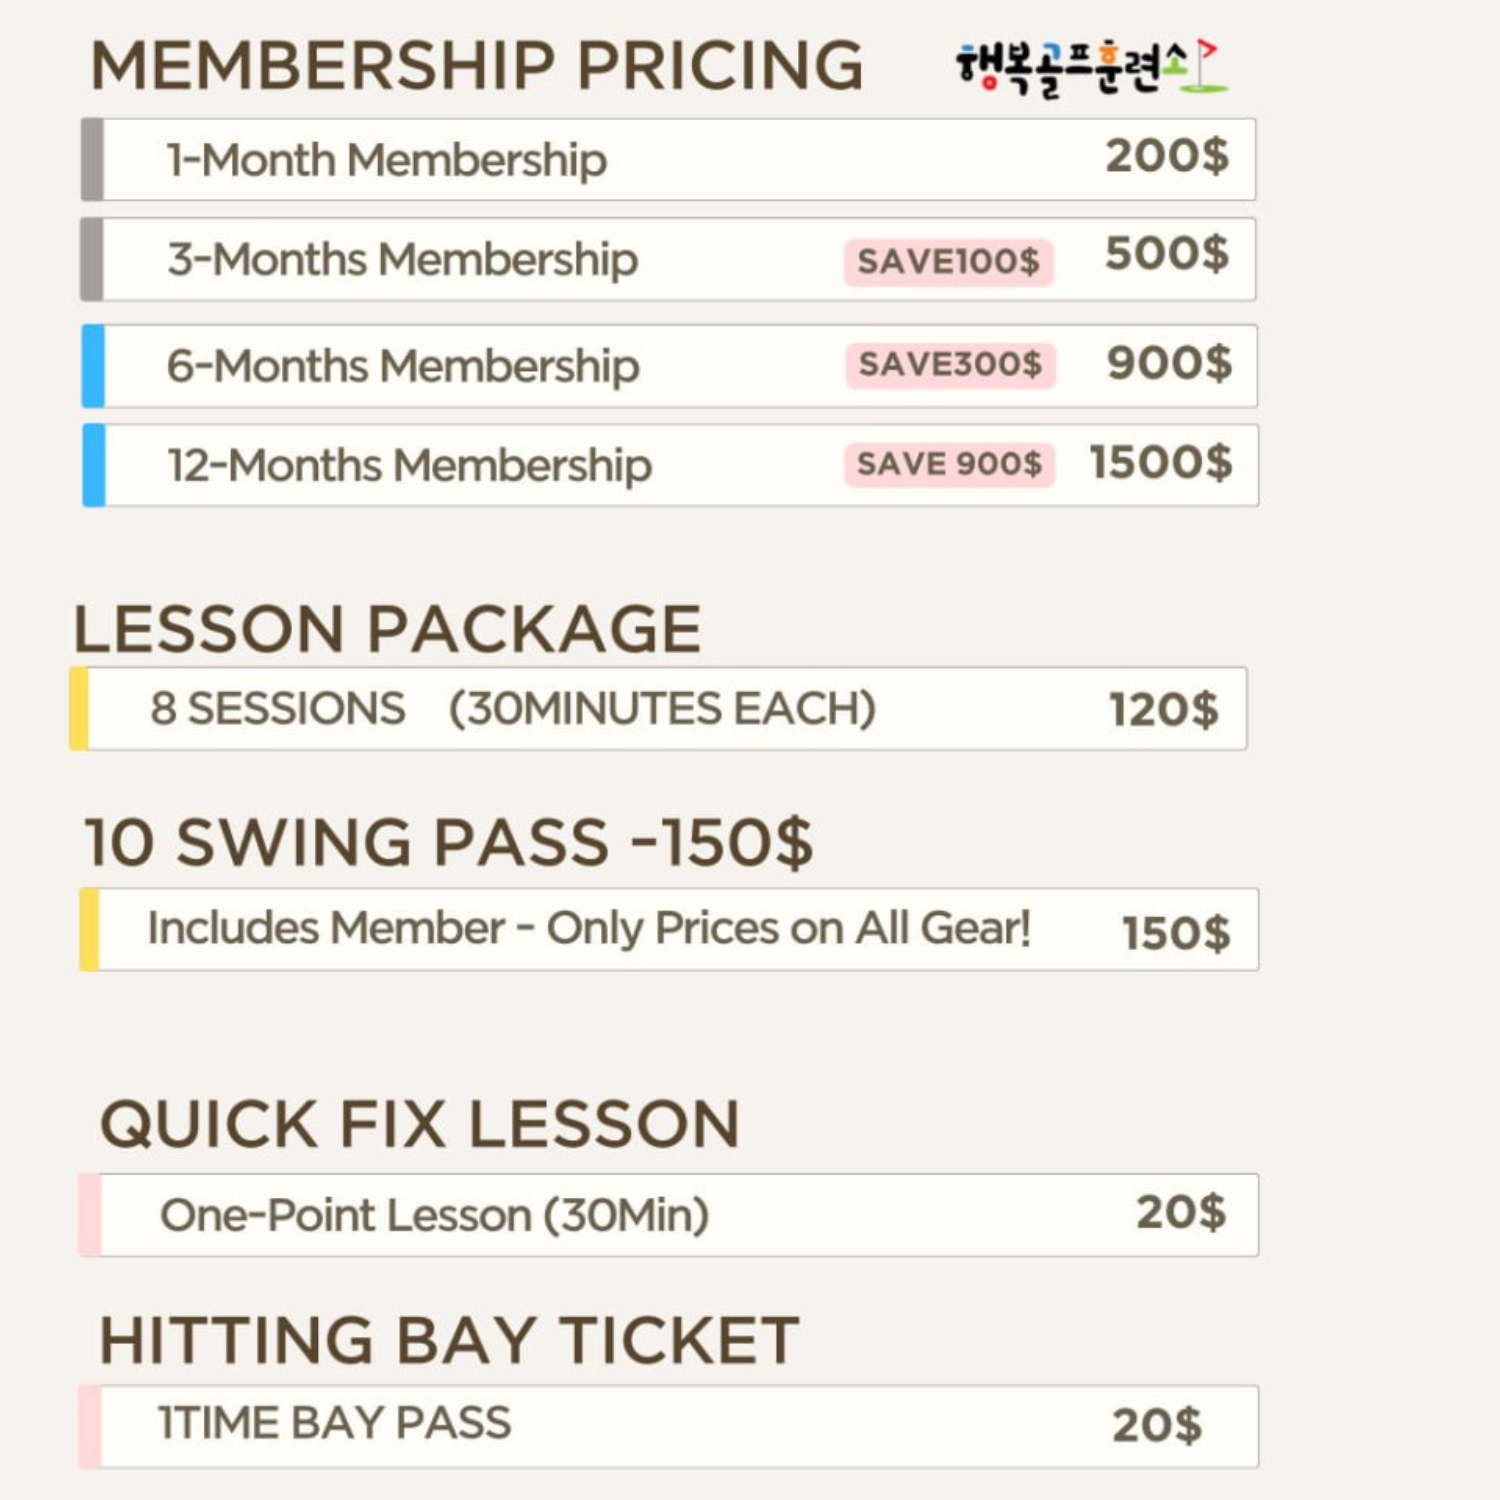Select the 1TIME BAY PASS row
Screen dimensions: 1500x1500
(x=668, y=1427)
